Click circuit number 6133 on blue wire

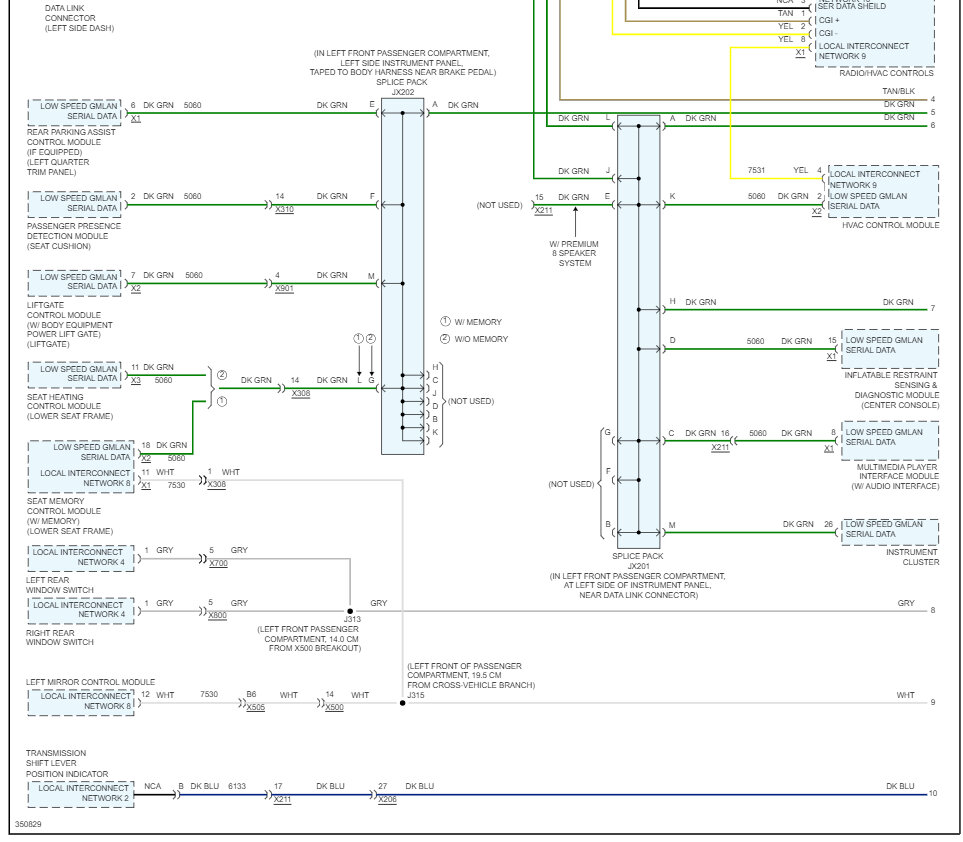237,787
